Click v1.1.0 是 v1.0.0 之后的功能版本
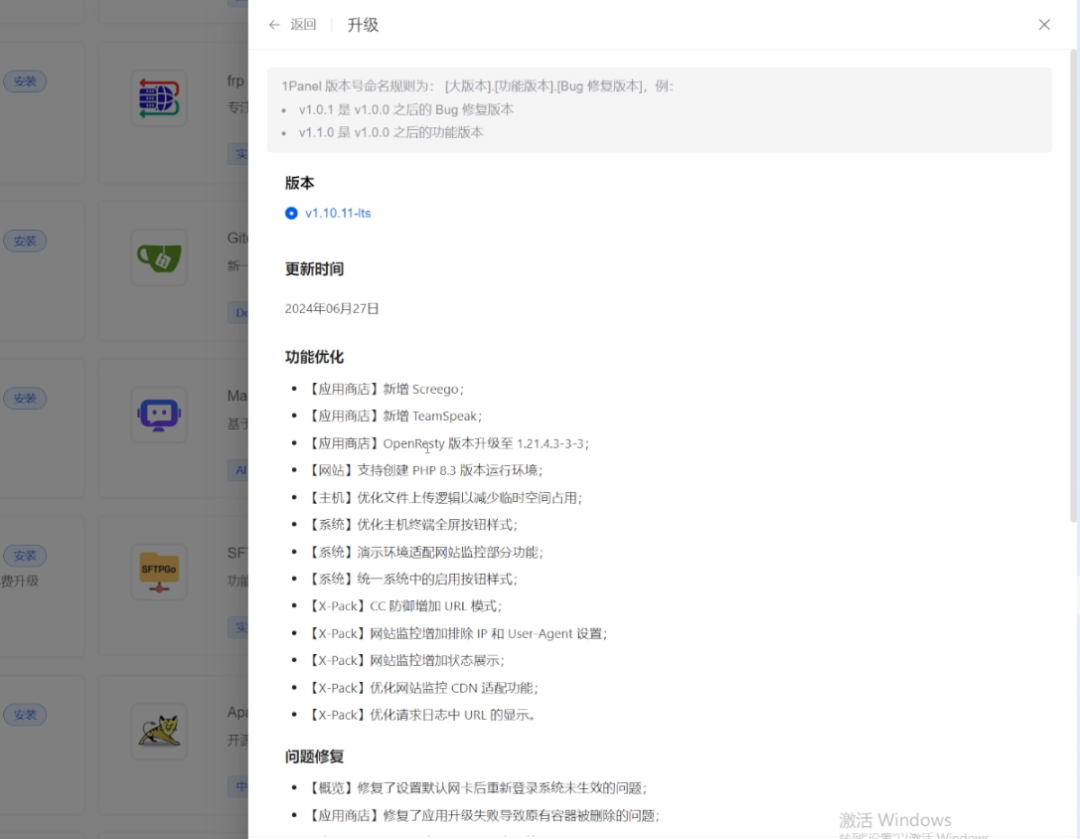Image resolution: width=1080 pixels, height=839 pixels. point(391,132)
